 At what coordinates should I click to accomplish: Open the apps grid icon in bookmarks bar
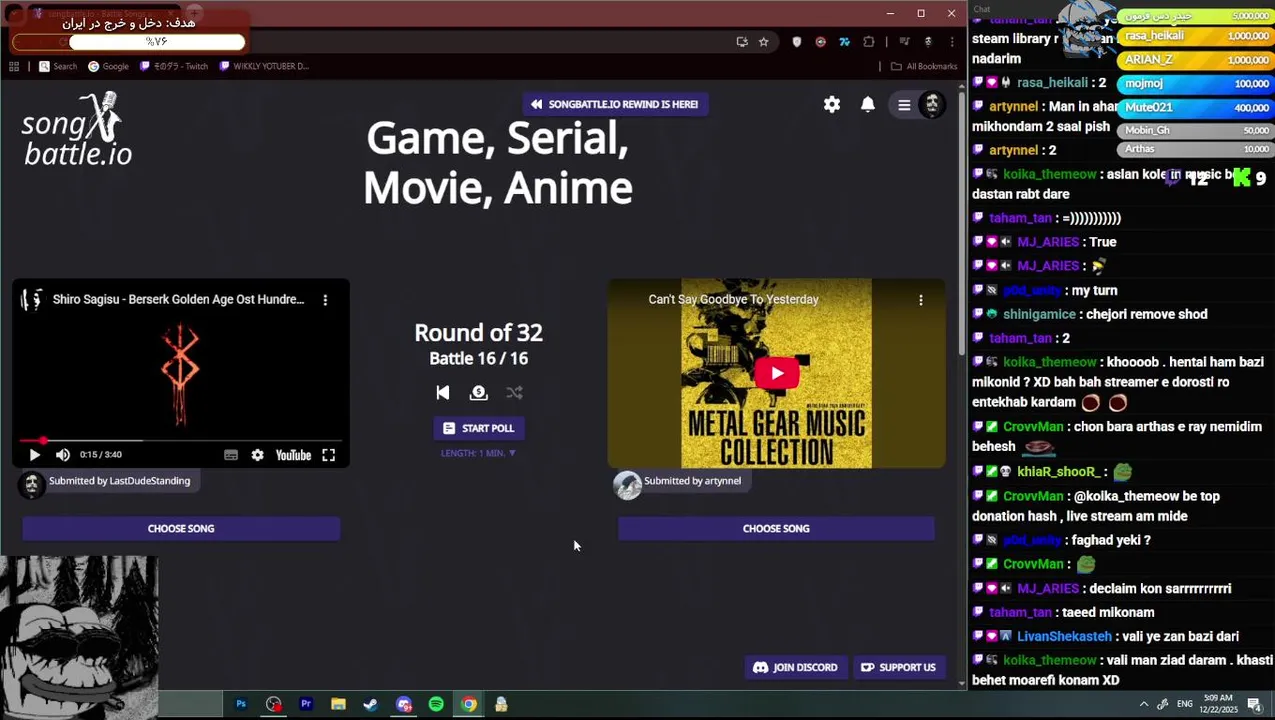14,66
